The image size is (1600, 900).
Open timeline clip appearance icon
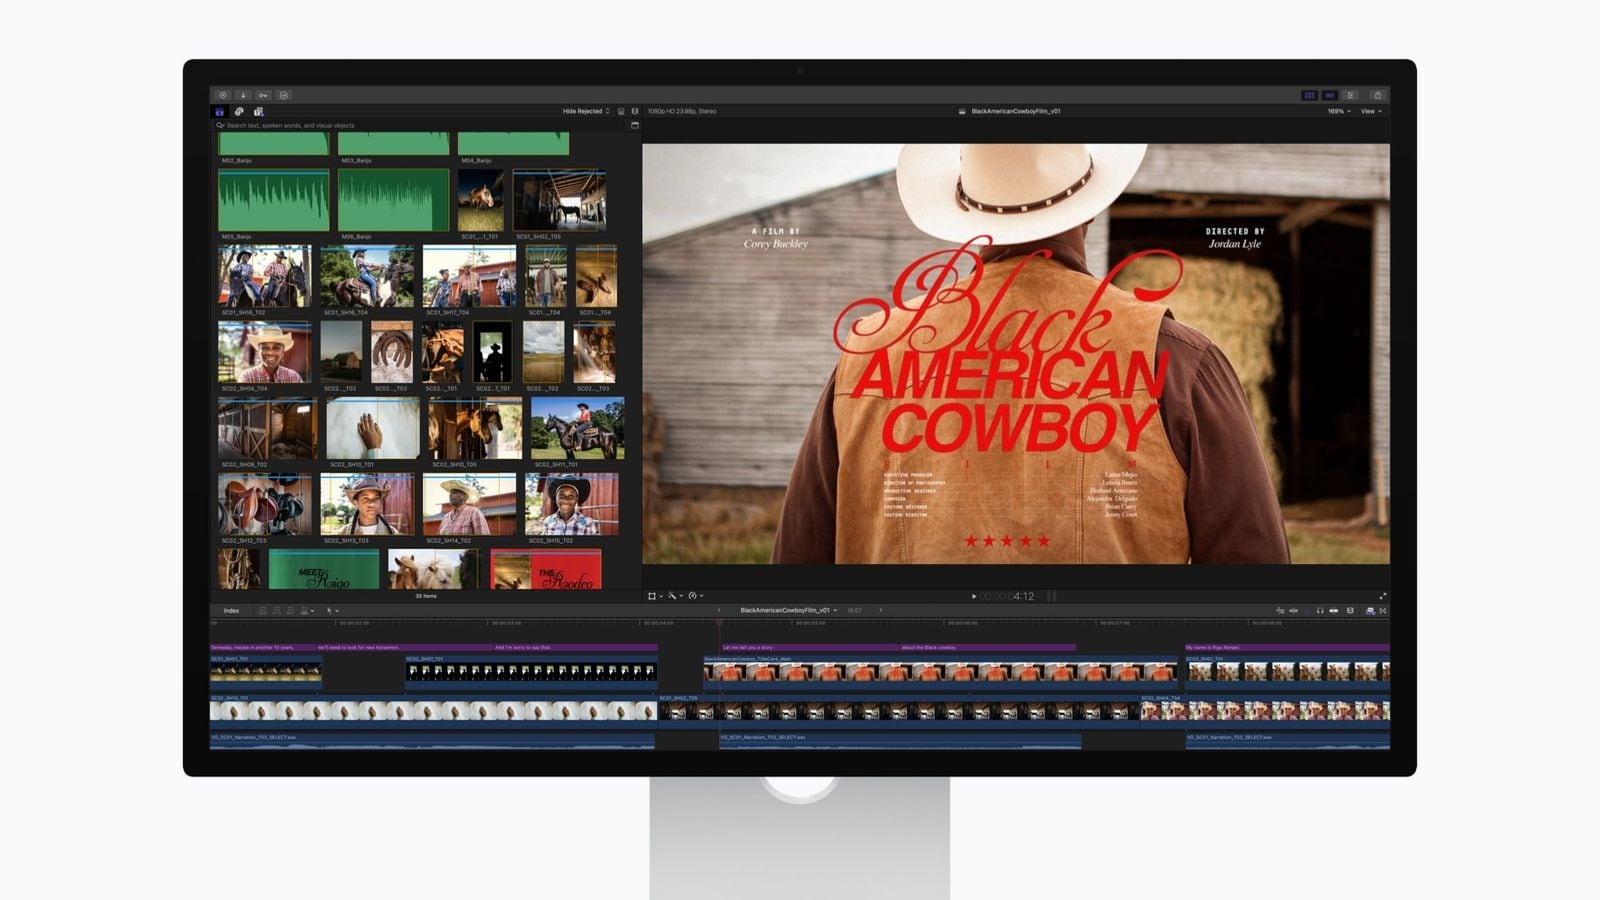1350,610
